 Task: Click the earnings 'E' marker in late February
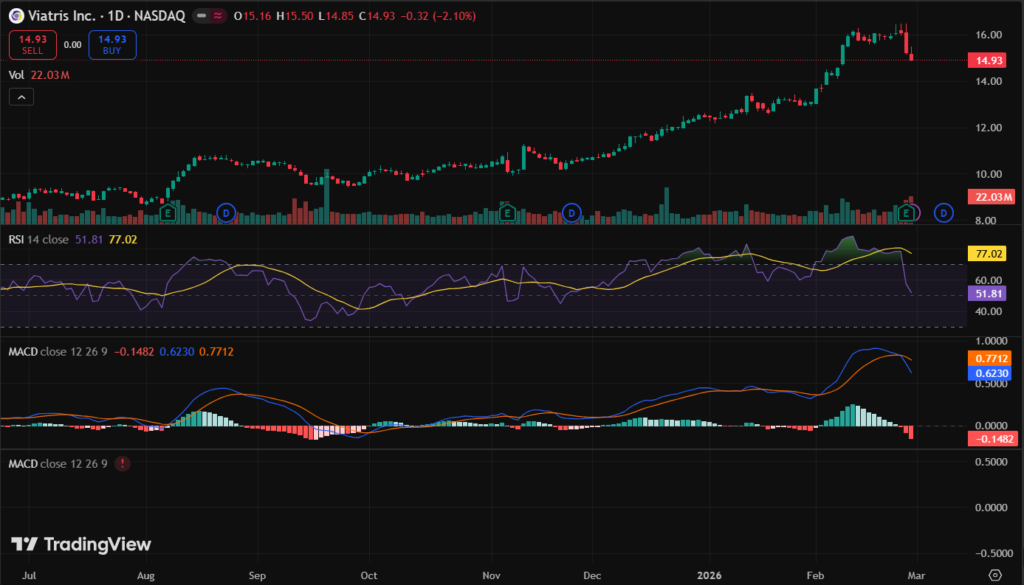pos(908,212)
